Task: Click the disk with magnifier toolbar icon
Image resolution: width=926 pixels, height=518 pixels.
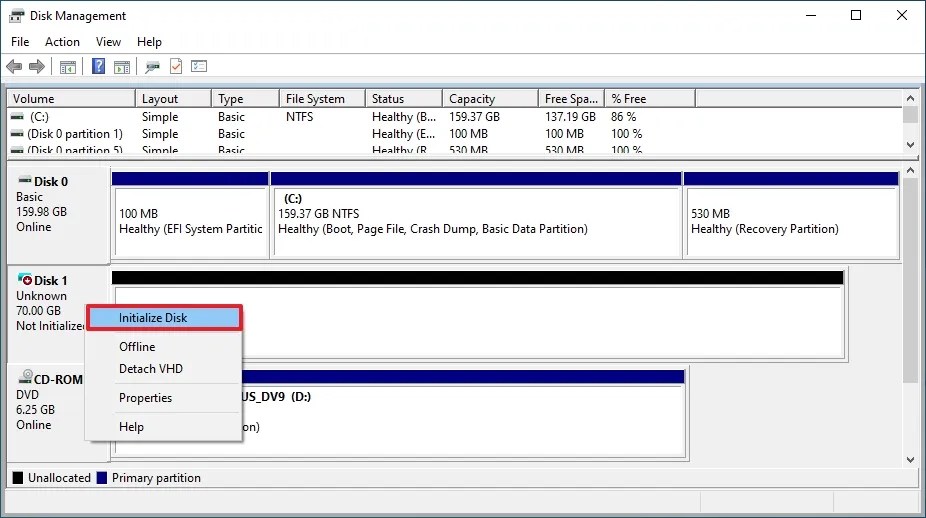Action: click(x=152, y=67)
